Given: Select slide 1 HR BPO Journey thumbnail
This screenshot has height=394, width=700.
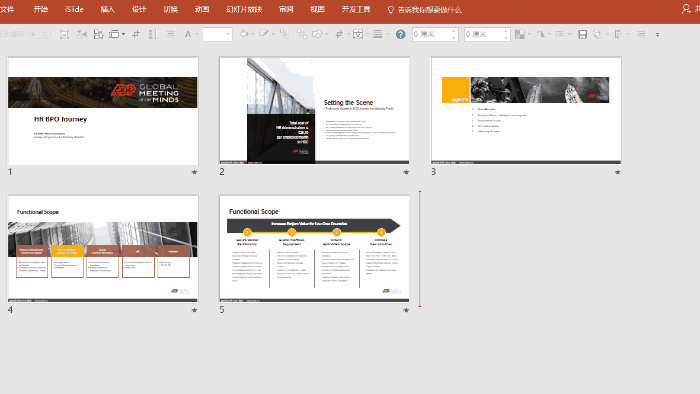Looking at the screenshot, I should tap(103, 111).
